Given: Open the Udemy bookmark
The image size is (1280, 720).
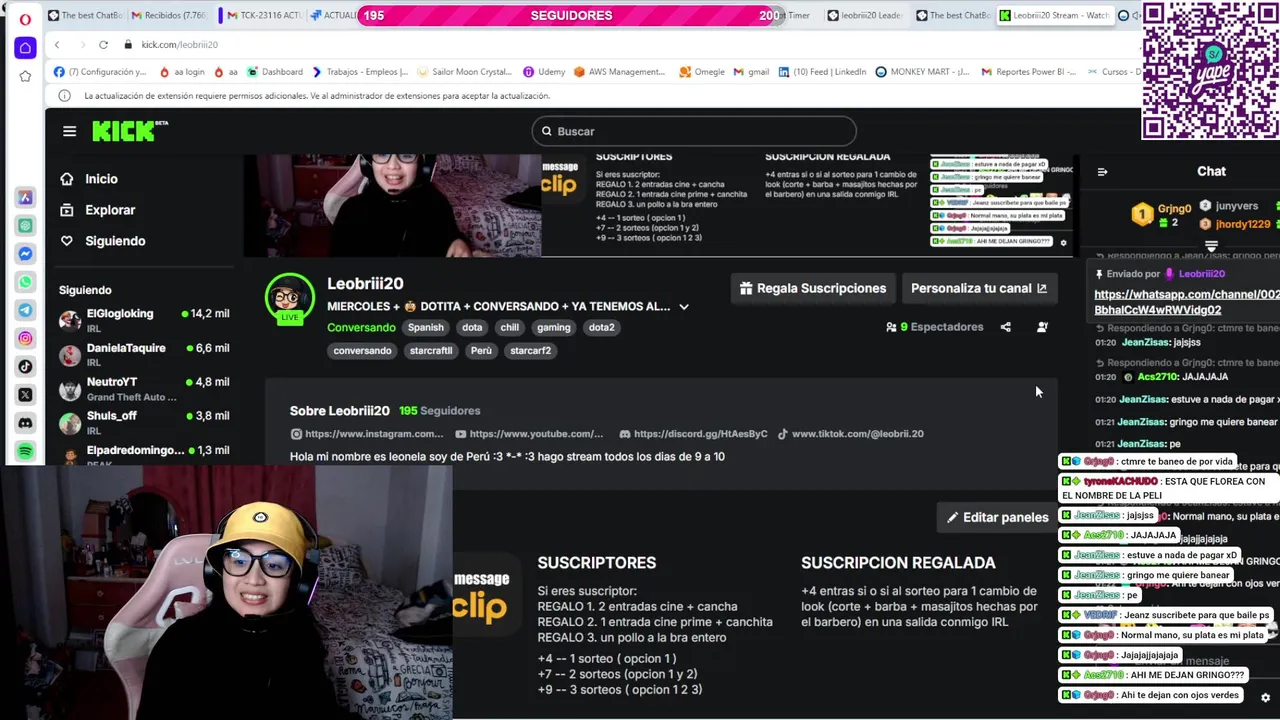Looking at the screenshot, I should [544, 72].
